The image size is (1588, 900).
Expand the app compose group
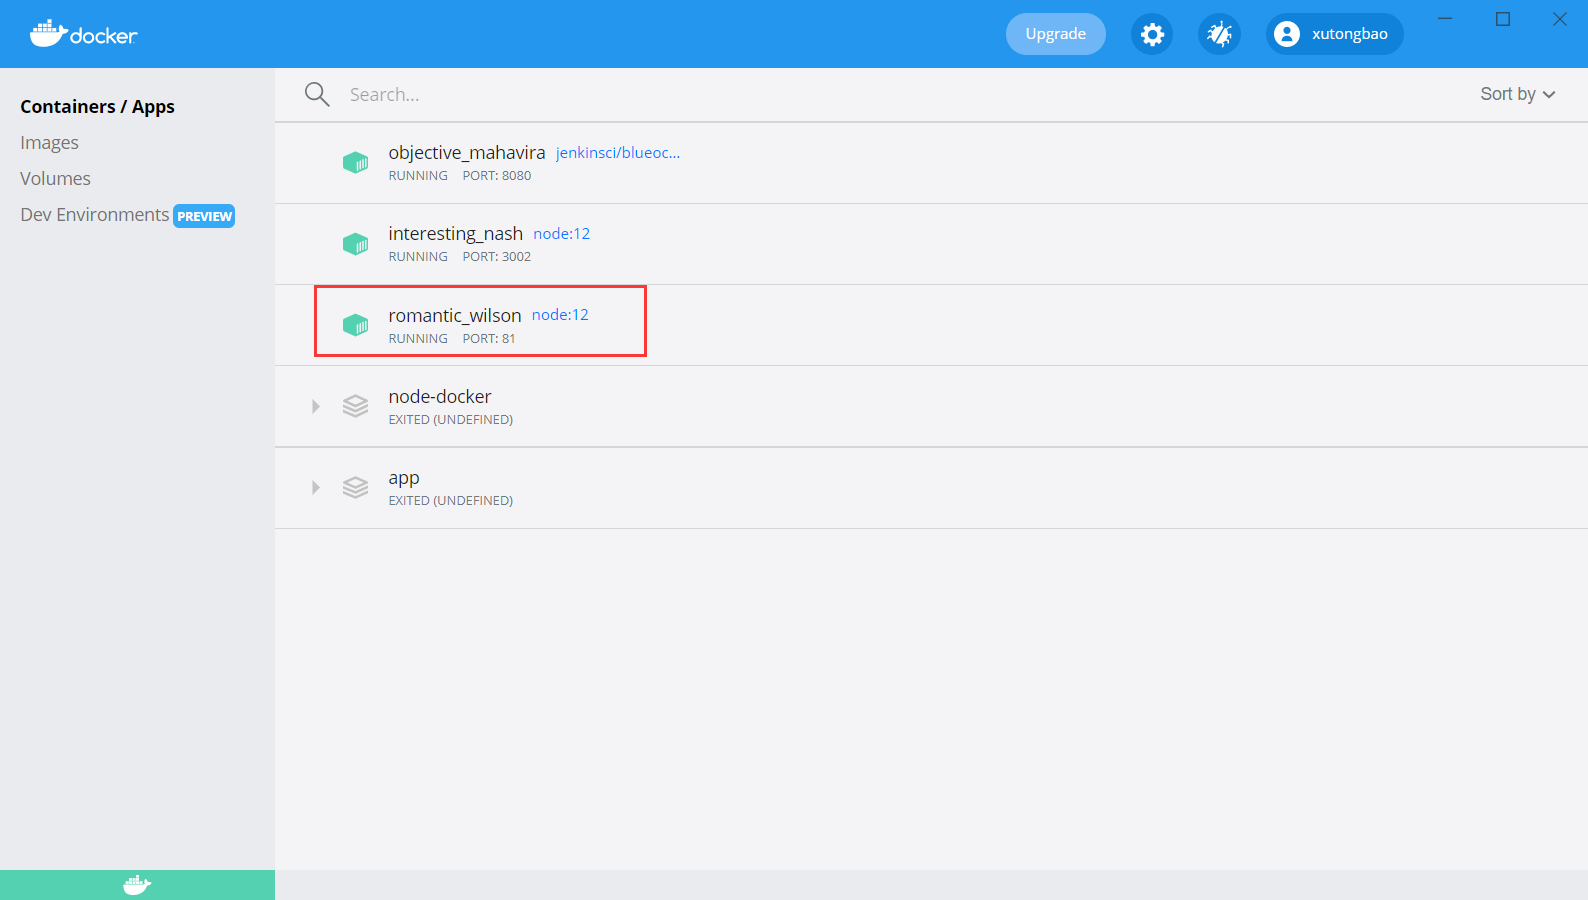pos(316,487)
